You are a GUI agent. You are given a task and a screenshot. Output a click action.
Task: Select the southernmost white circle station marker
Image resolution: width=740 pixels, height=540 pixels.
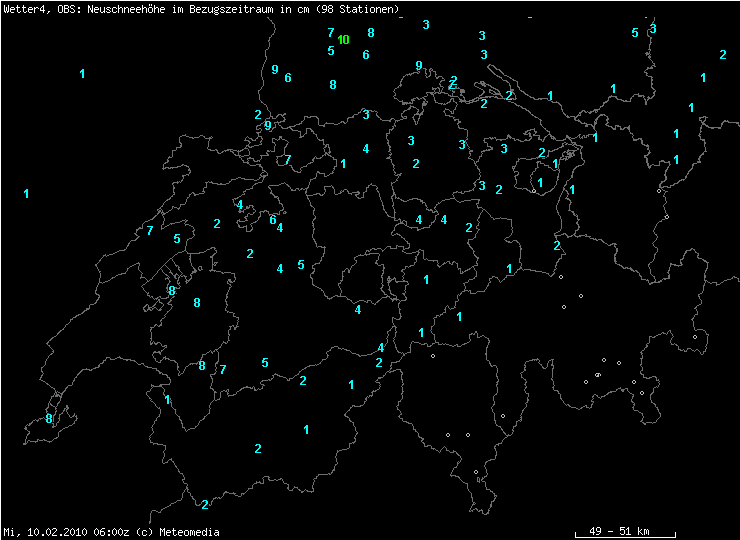[x=476, y=472]
